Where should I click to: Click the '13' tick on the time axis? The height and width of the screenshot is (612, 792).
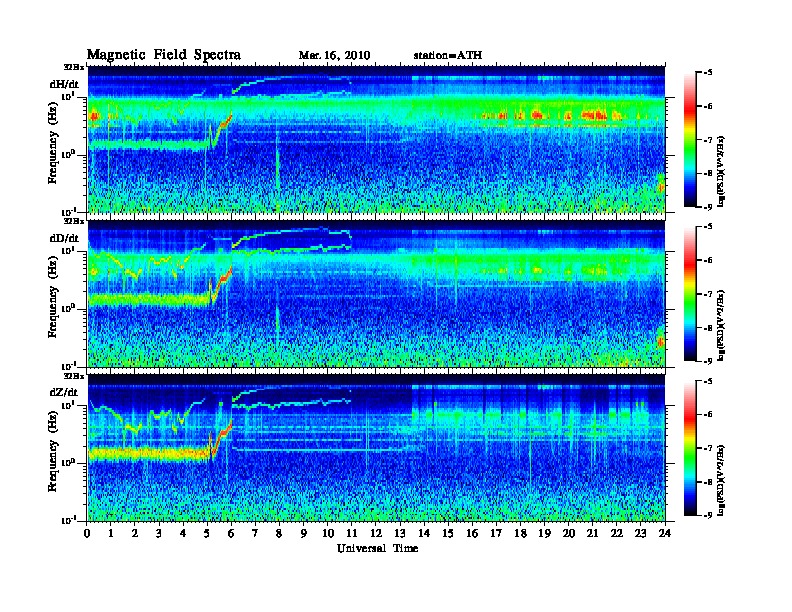[x=400, y=533]
